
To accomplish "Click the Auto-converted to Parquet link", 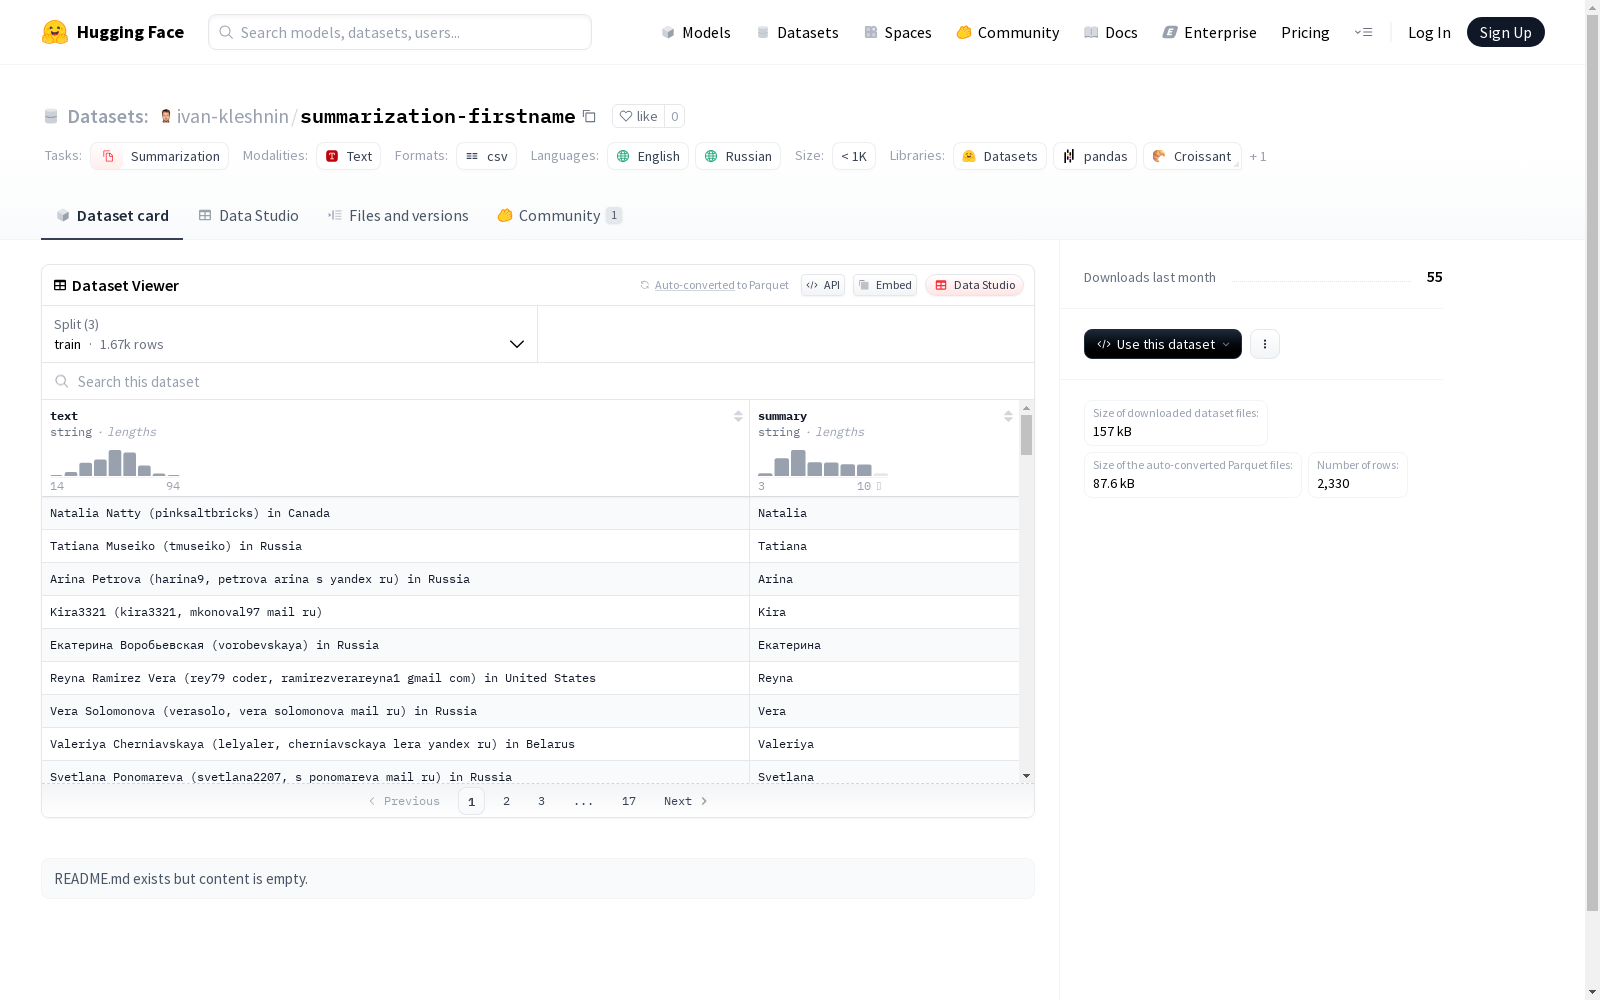I will pos(721,285).
